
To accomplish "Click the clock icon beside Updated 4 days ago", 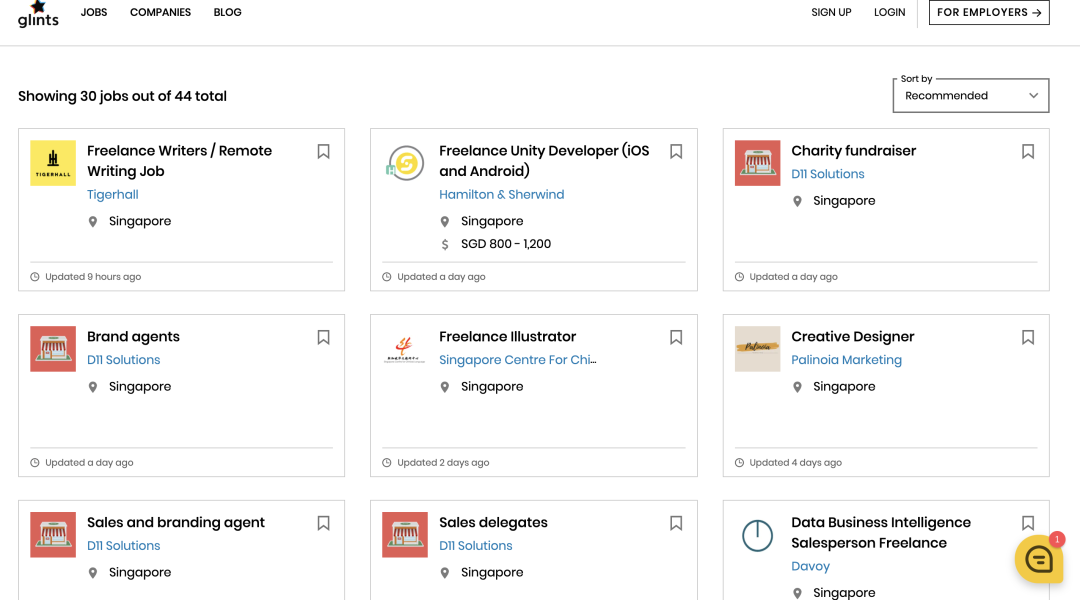I will (740, 463).
